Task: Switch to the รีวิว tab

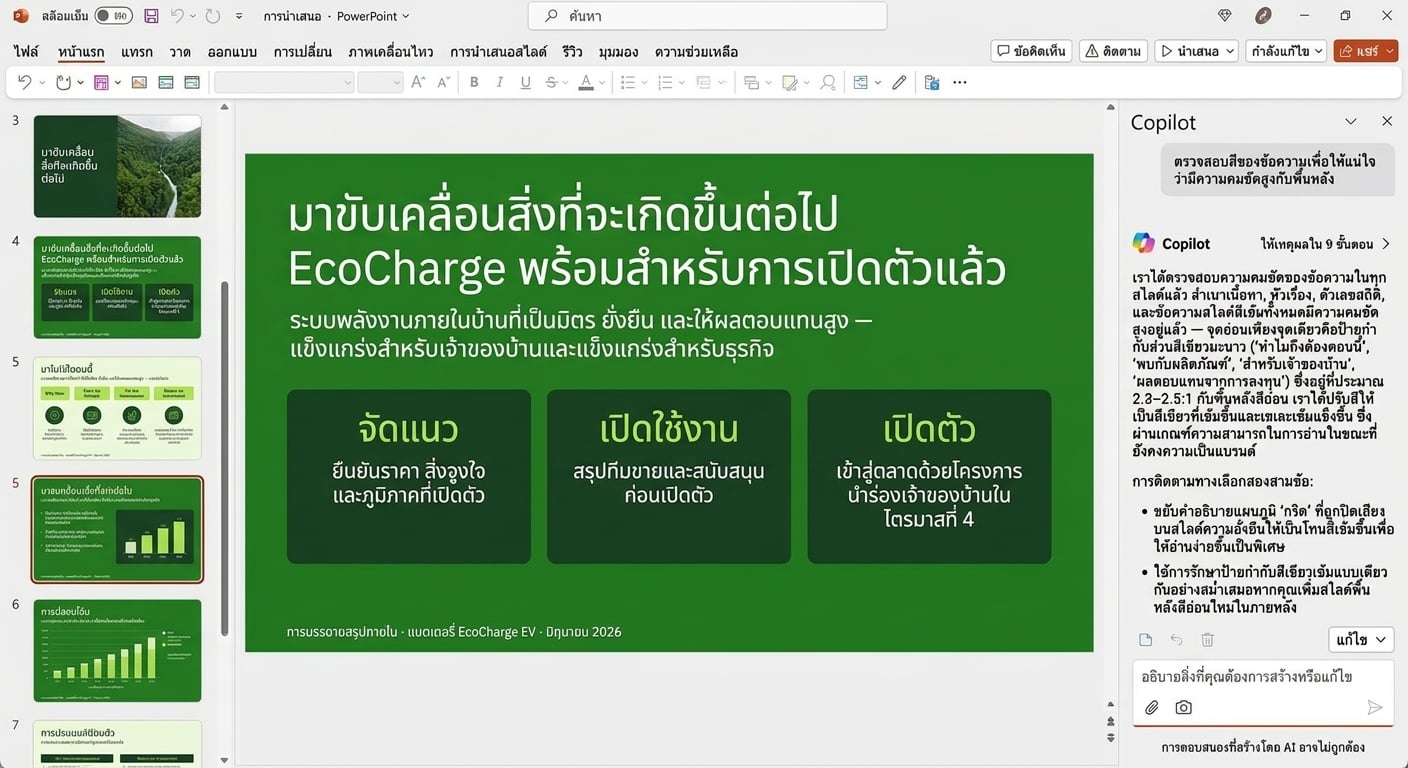Action: pyautogui.click(x=573, y=51)
